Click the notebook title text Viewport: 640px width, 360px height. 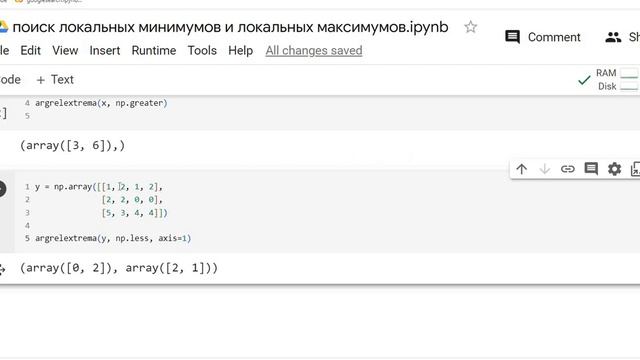(231, 27)
